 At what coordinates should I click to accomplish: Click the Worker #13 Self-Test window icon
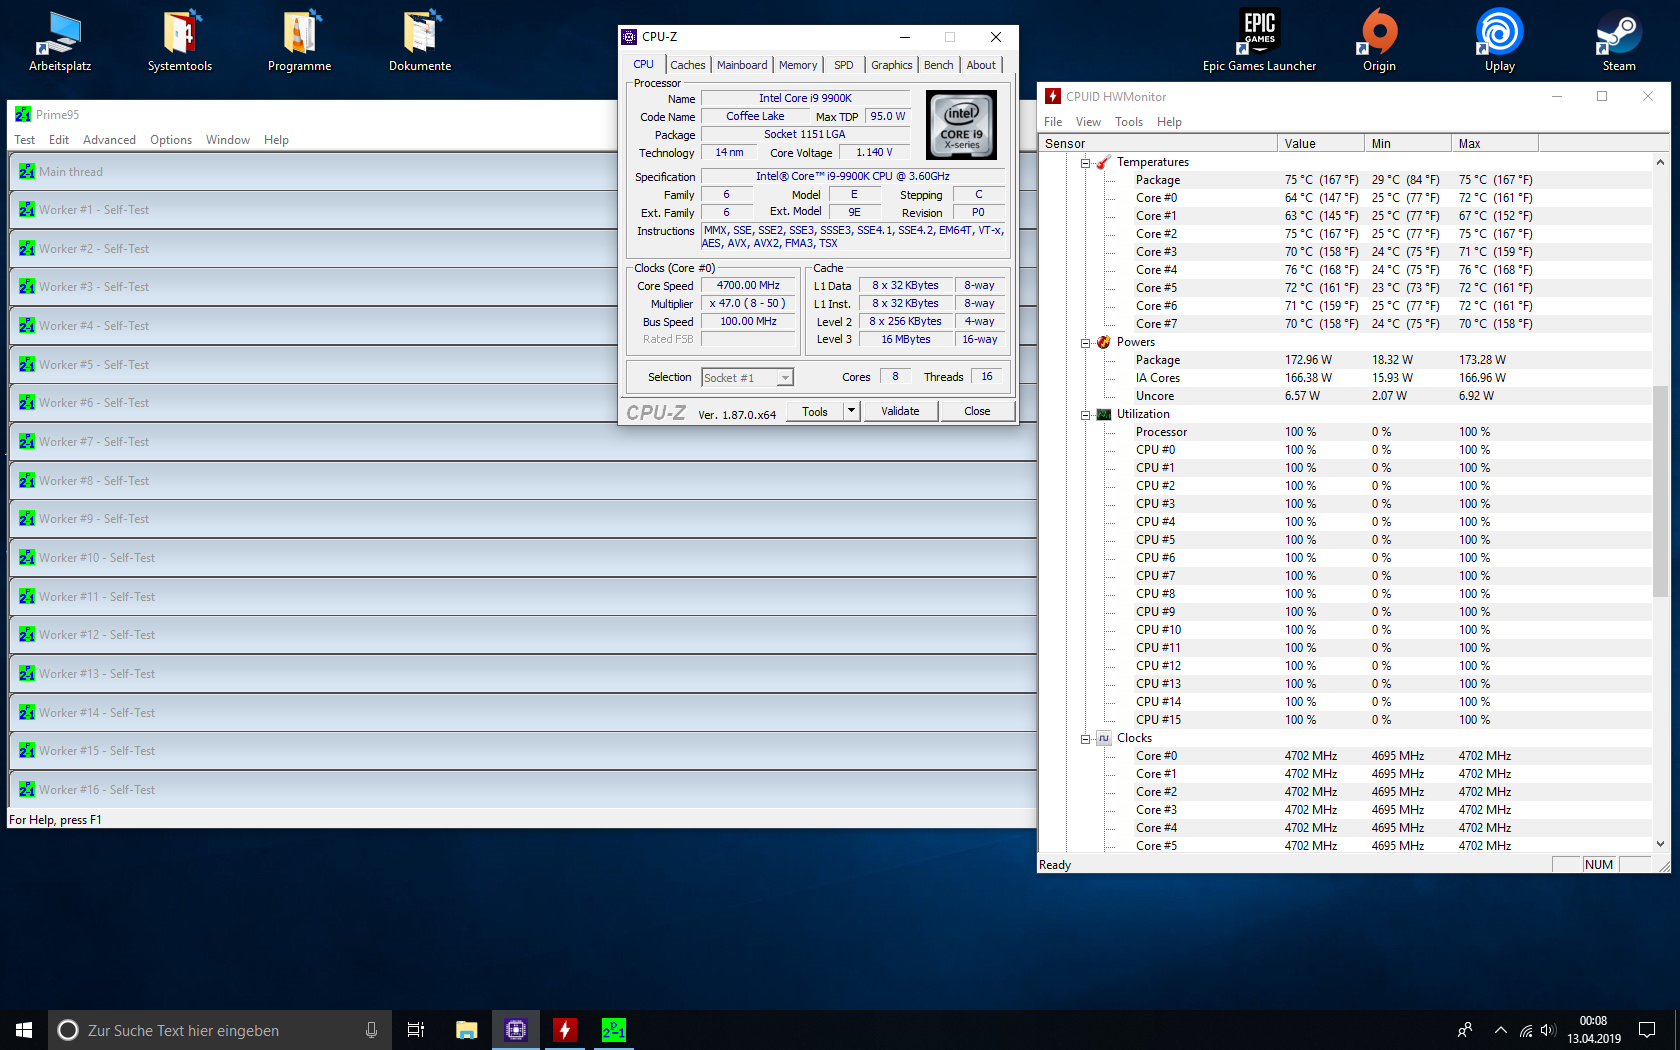tap(27, 674)
